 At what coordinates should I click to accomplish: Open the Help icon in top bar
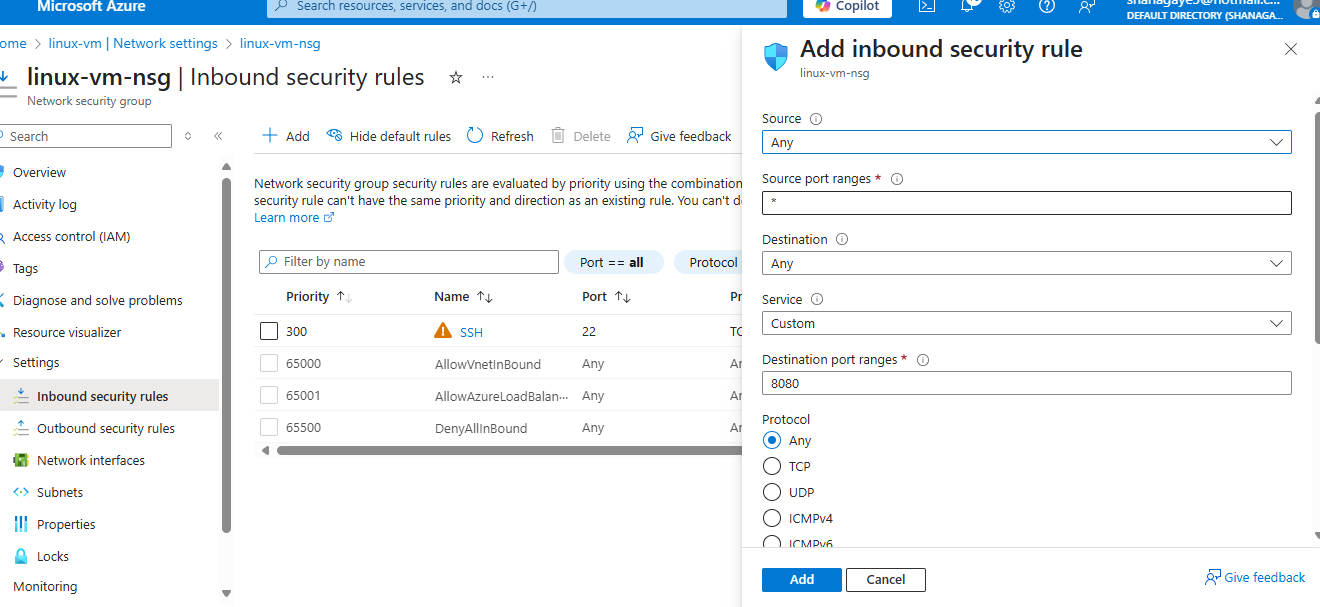point(1046,7)
